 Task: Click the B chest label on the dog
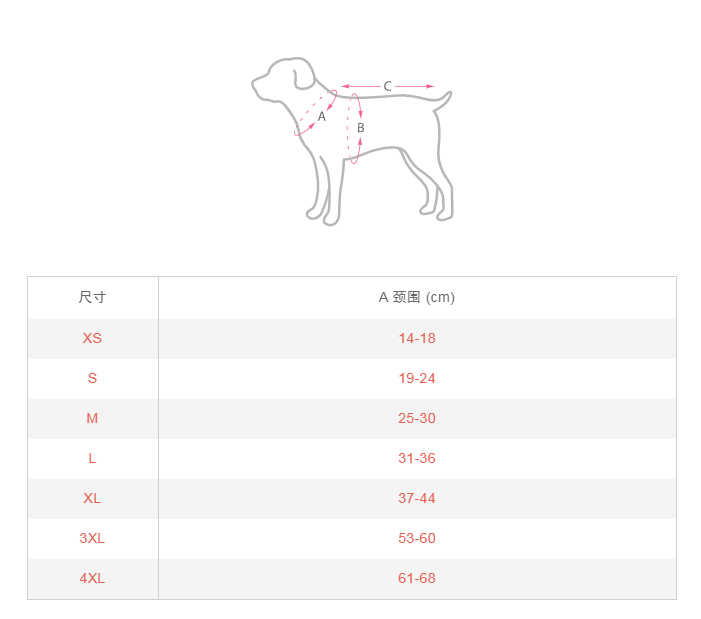click(x=361, y=128)
